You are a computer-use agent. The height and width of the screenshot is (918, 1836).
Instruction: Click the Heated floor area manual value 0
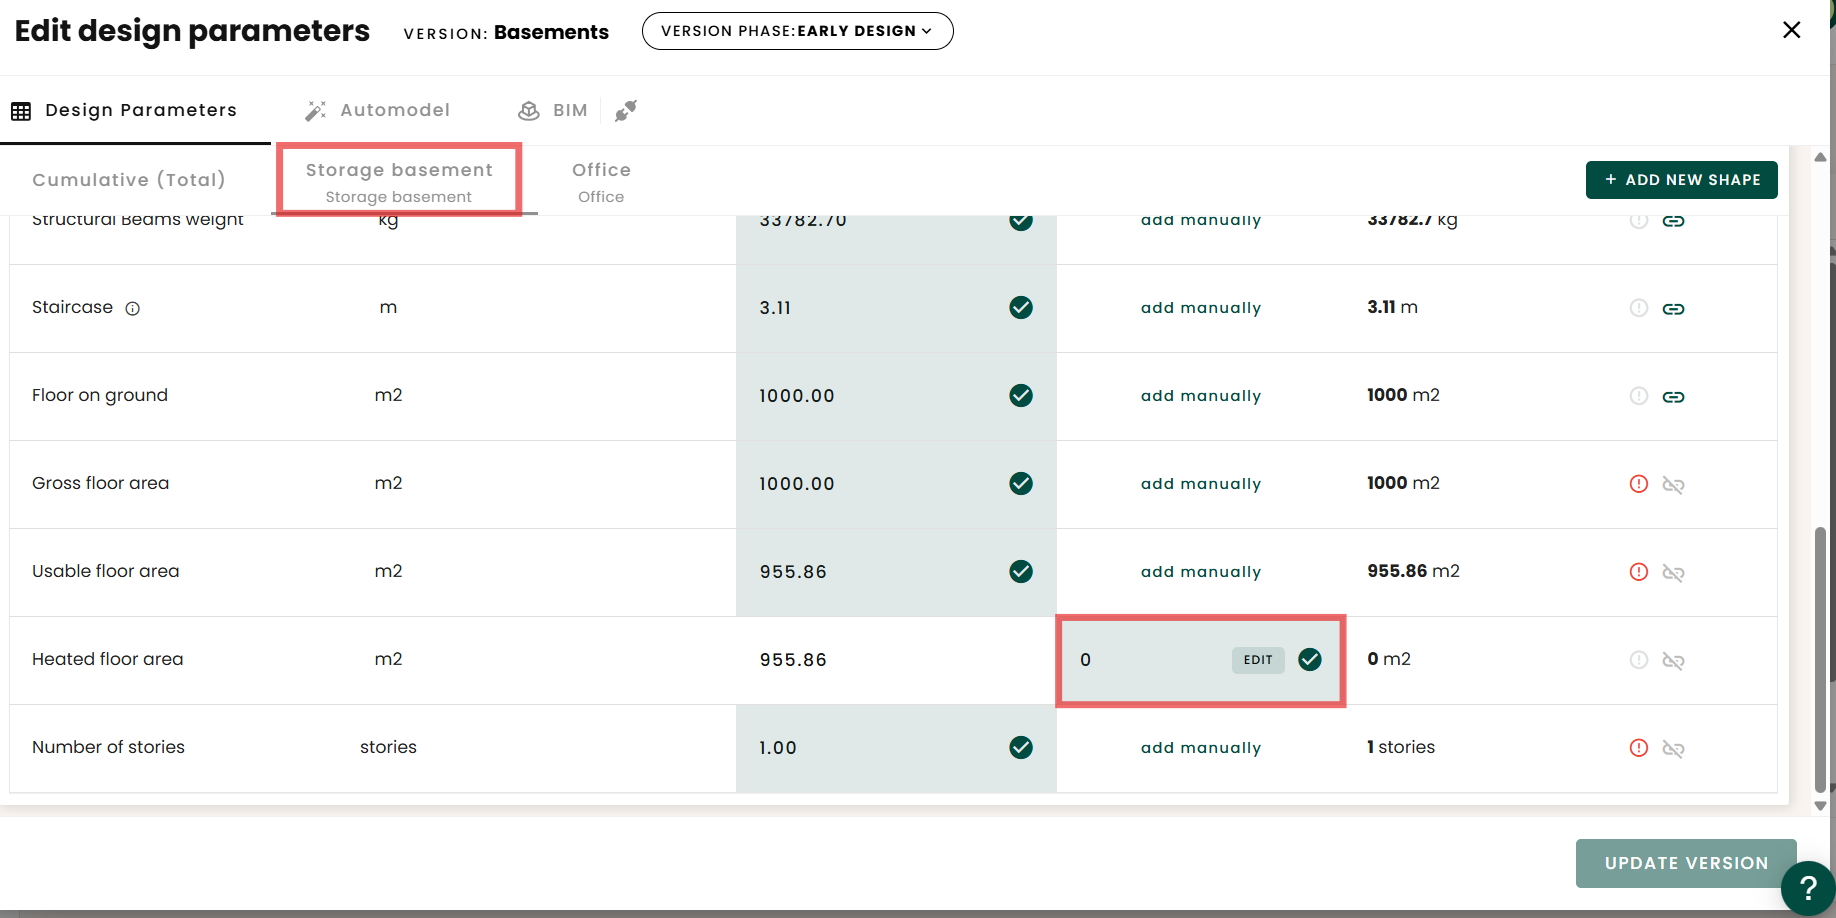click(1086, 660)
